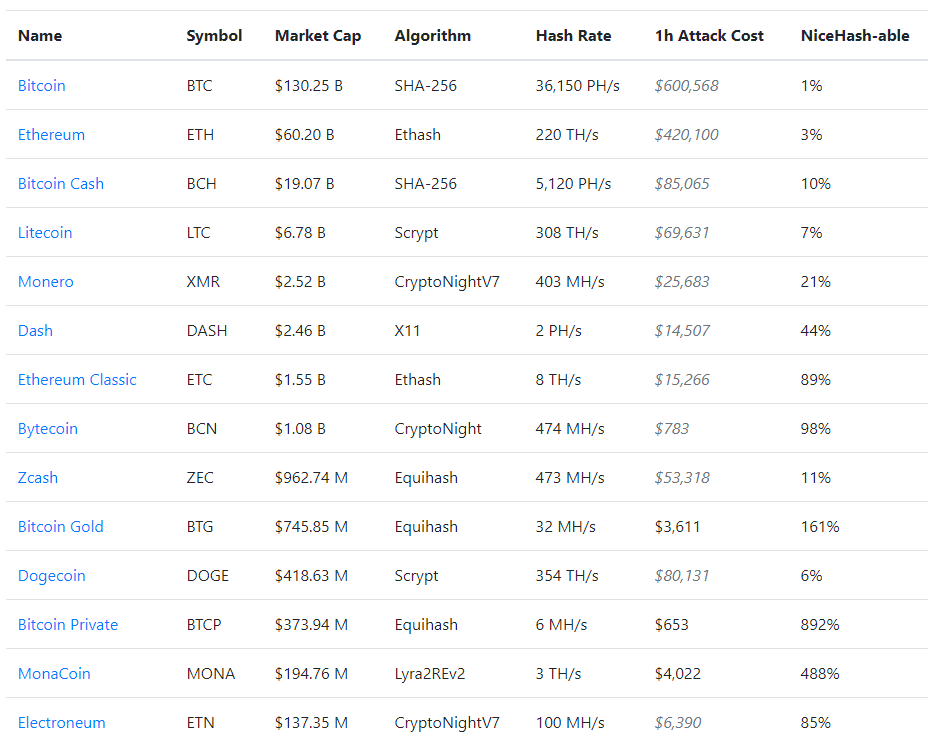Viewport: 928px width, 741px height.
Task: Click the MONA symbol cell
Action: click(x=211, y=674)
